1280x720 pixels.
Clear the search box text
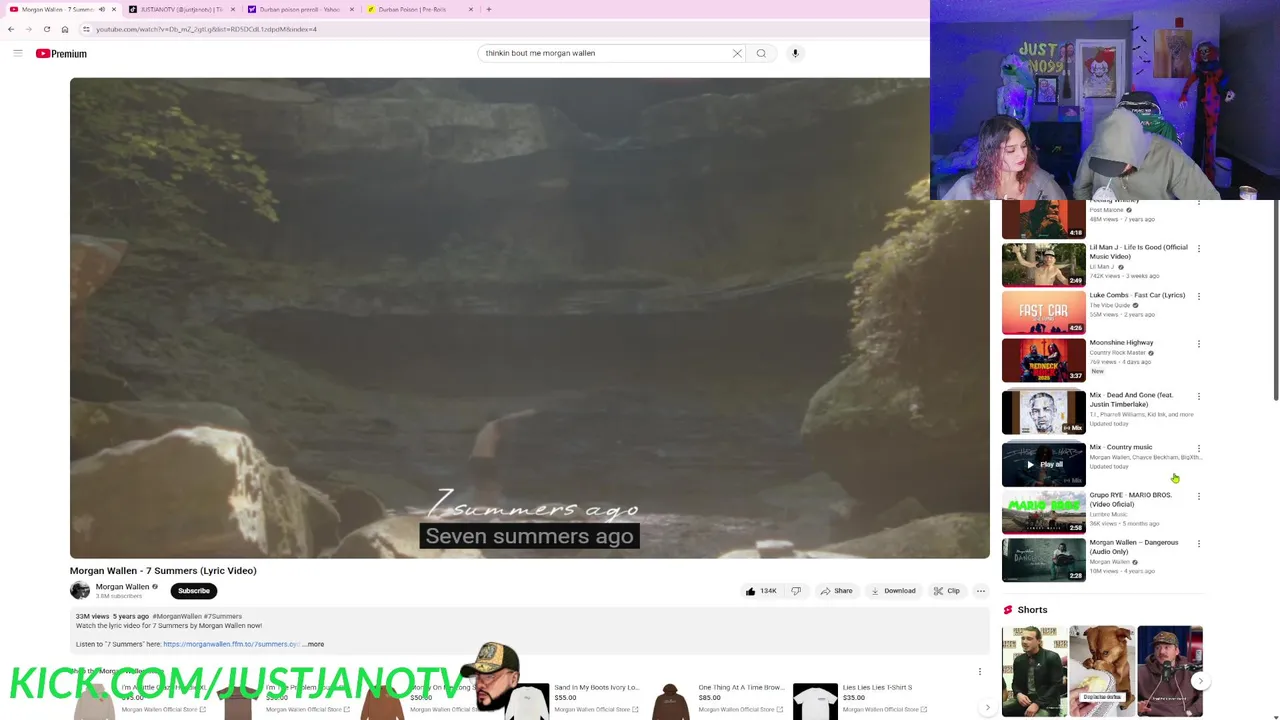tap(737, 53)
